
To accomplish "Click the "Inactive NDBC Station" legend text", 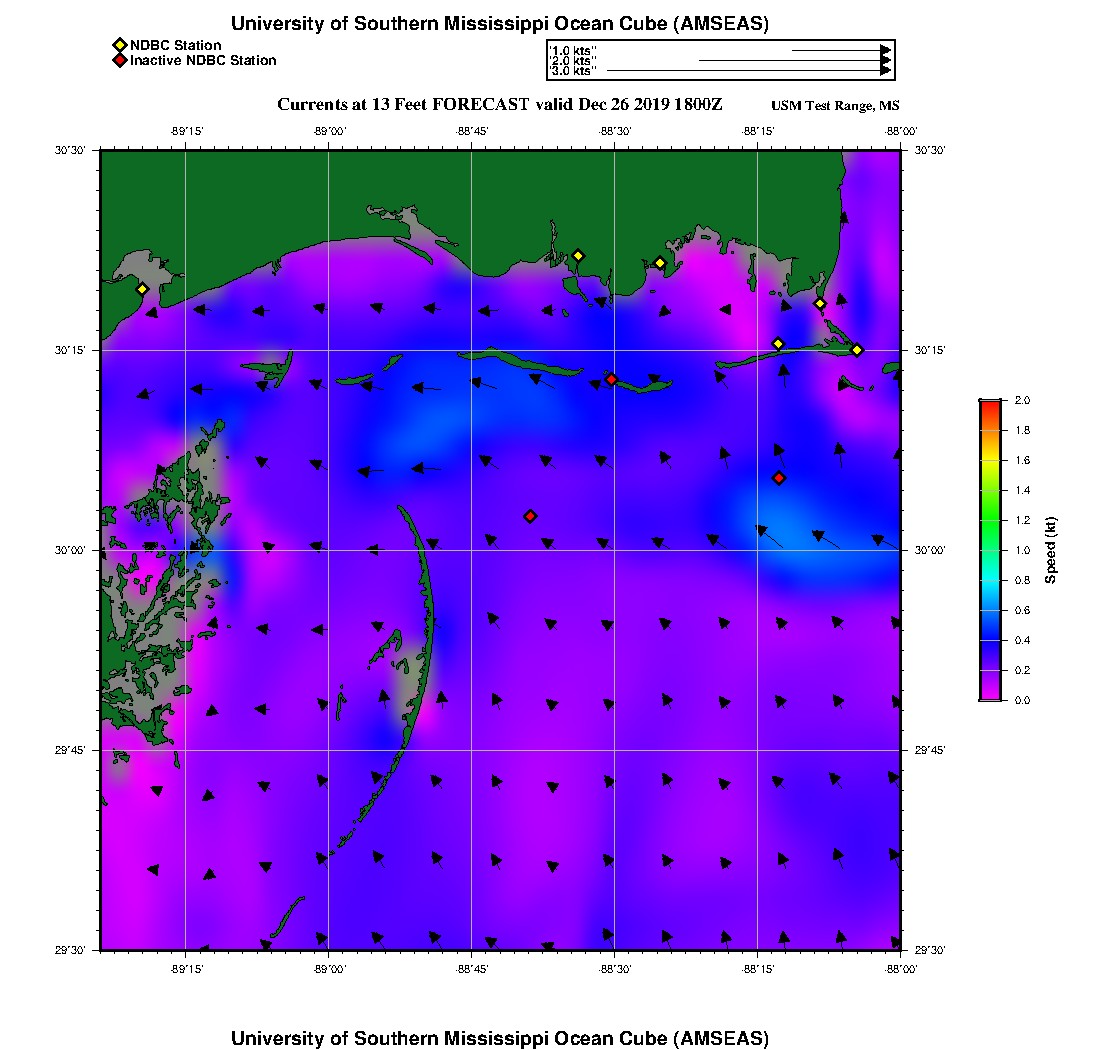I will tap(203, 61).
